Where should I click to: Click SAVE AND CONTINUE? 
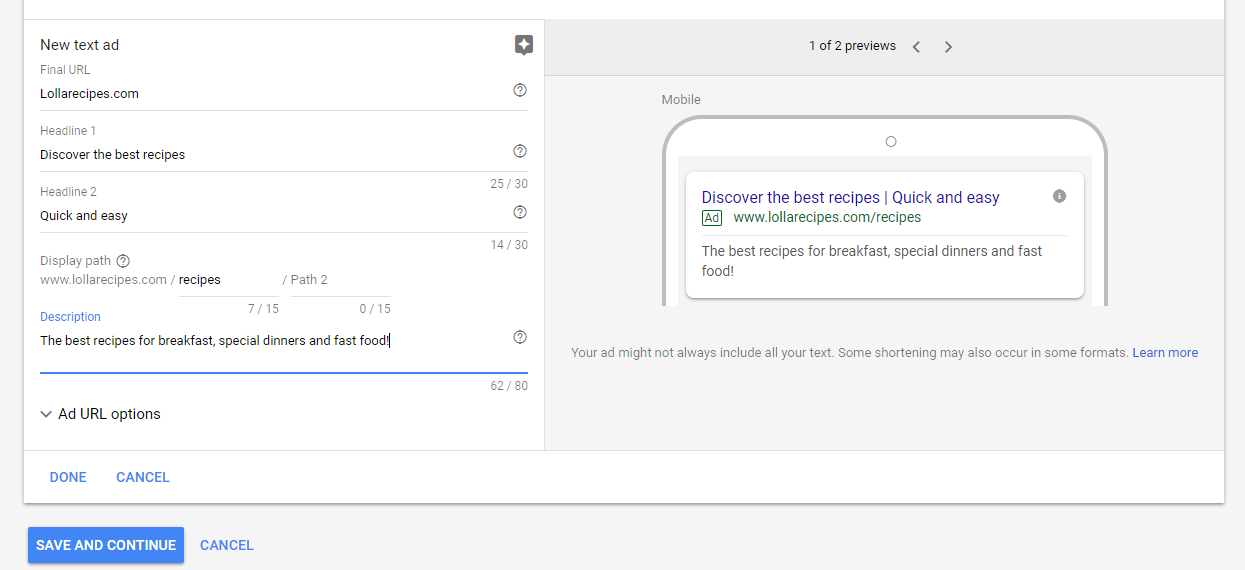tap(106, 545)
